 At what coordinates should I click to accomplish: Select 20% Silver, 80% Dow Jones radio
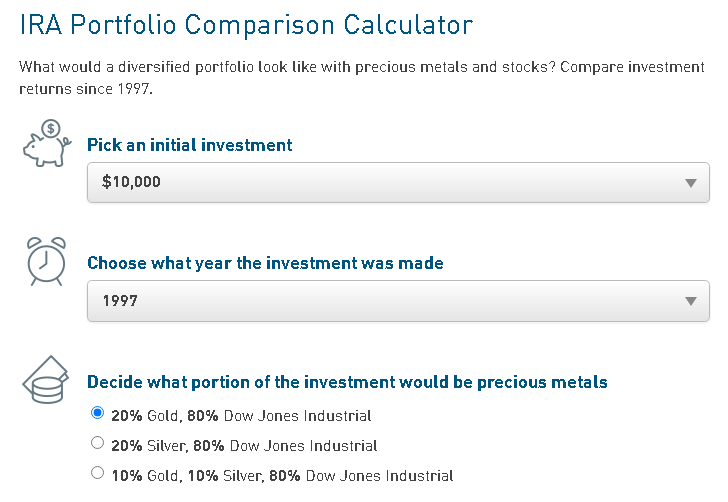97,443
